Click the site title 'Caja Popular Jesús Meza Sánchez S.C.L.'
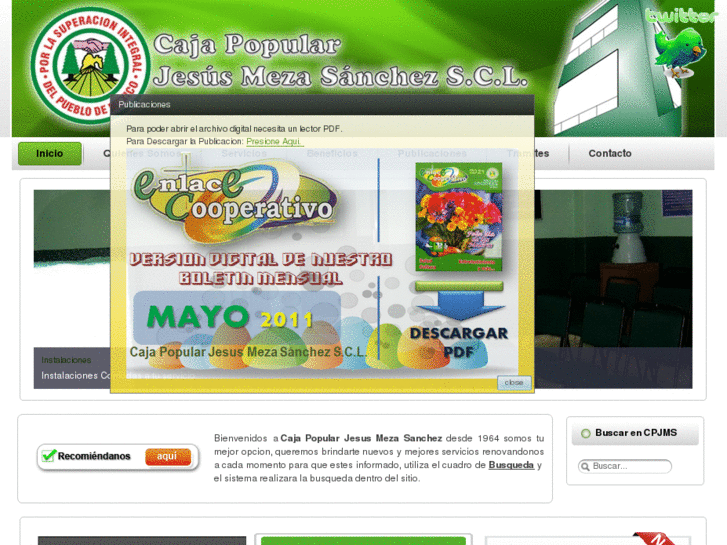This screenshot has width=727, height=545. pos(340,60)
